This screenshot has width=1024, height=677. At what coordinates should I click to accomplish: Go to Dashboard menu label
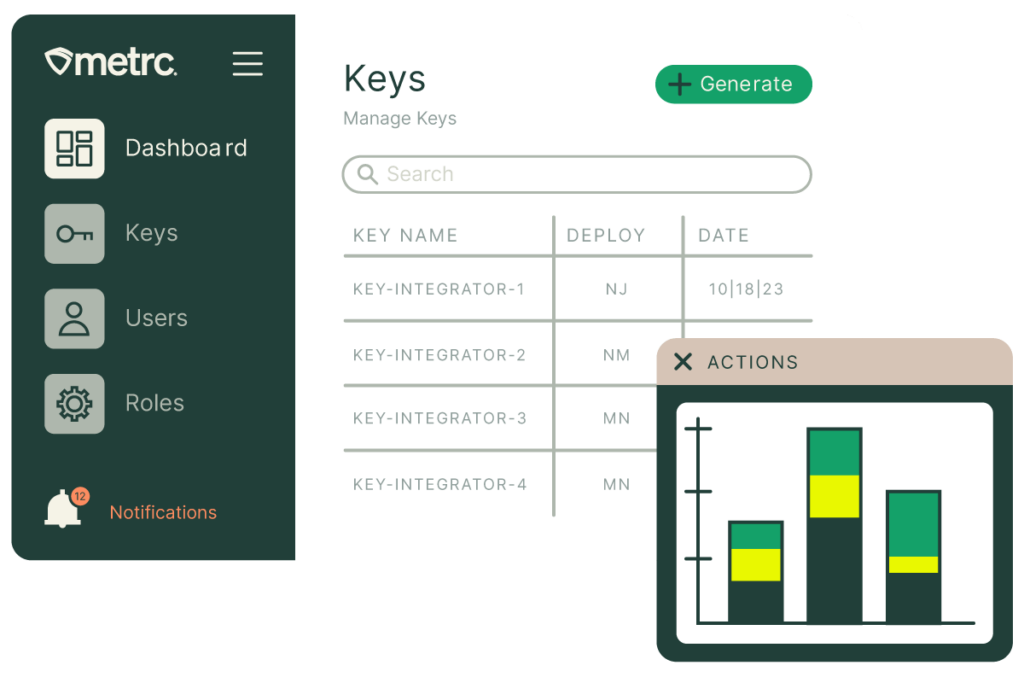coord(186,148)
